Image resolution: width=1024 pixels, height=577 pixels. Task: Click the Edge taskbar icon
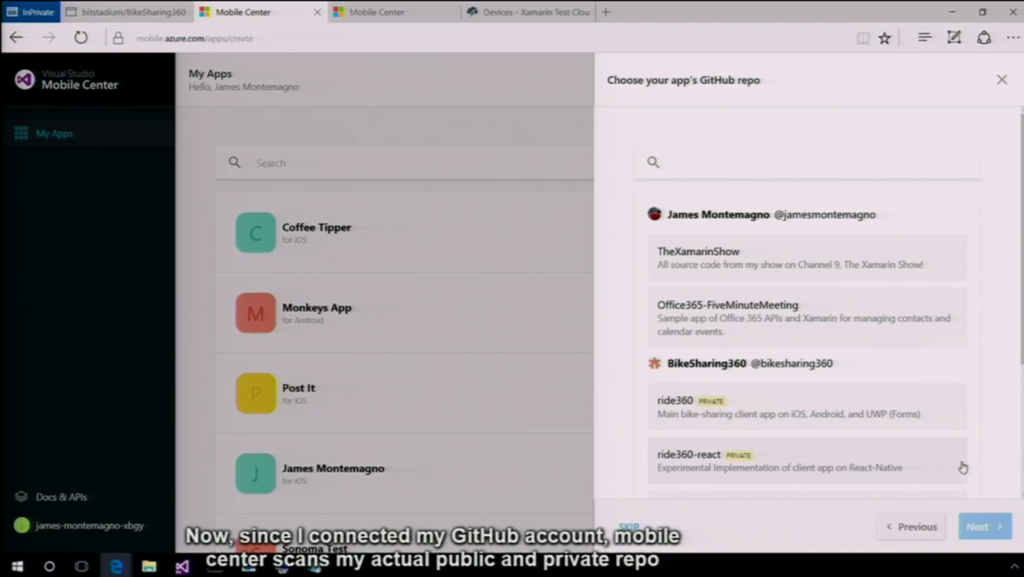(116, 566)
